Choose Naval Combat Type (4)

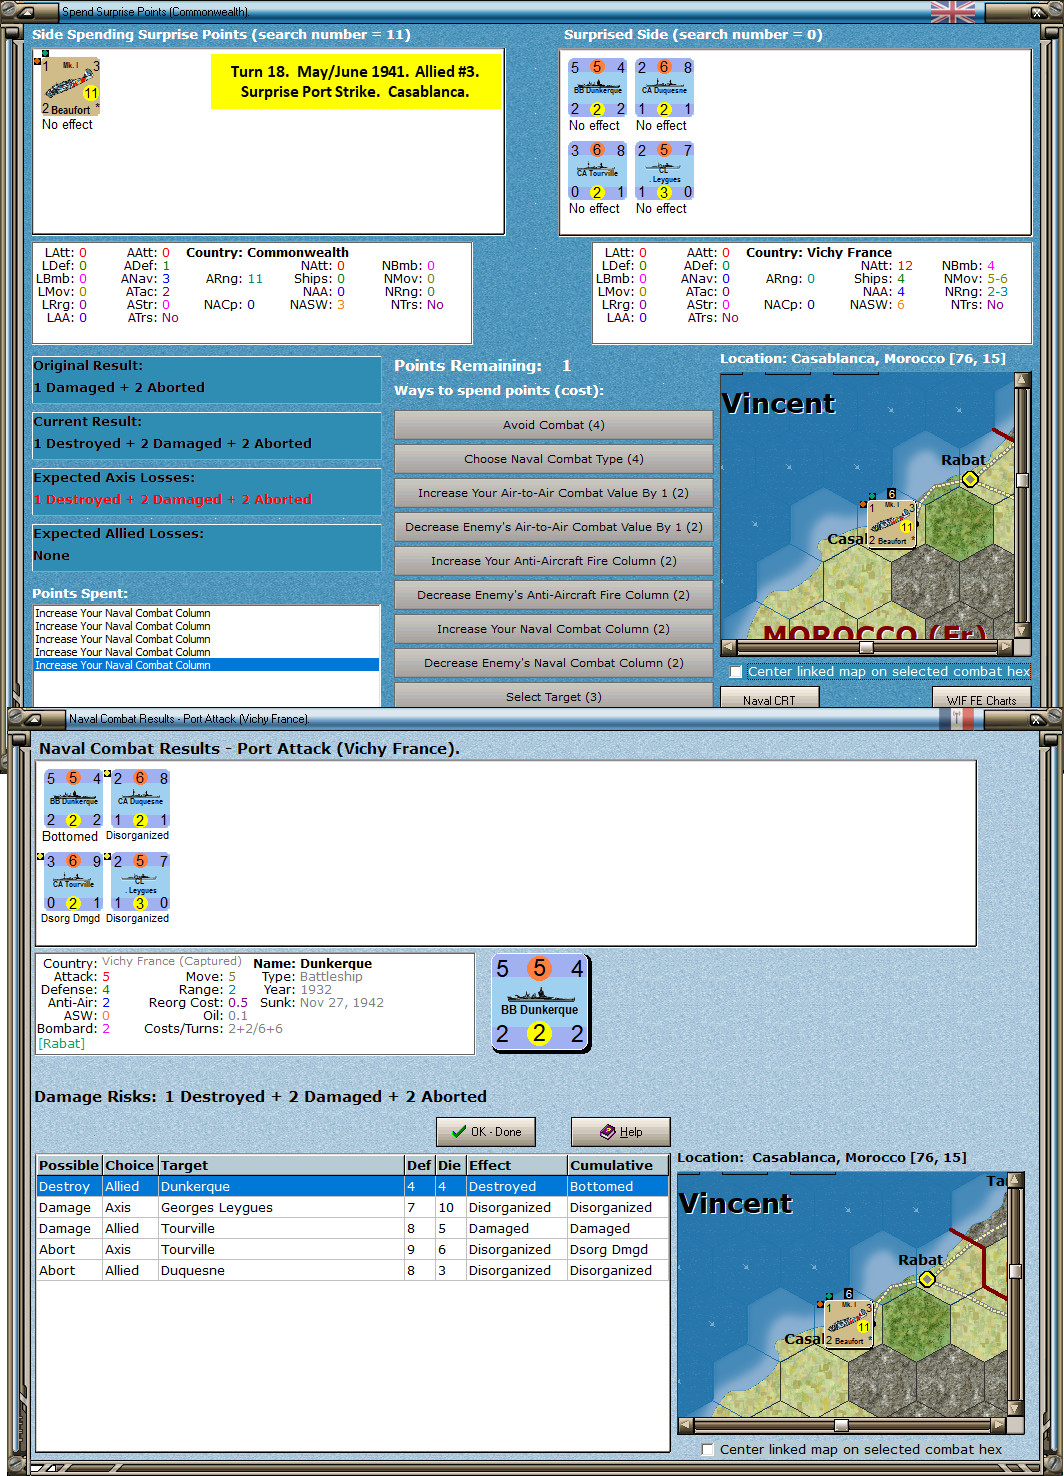(x=553, y=459)
